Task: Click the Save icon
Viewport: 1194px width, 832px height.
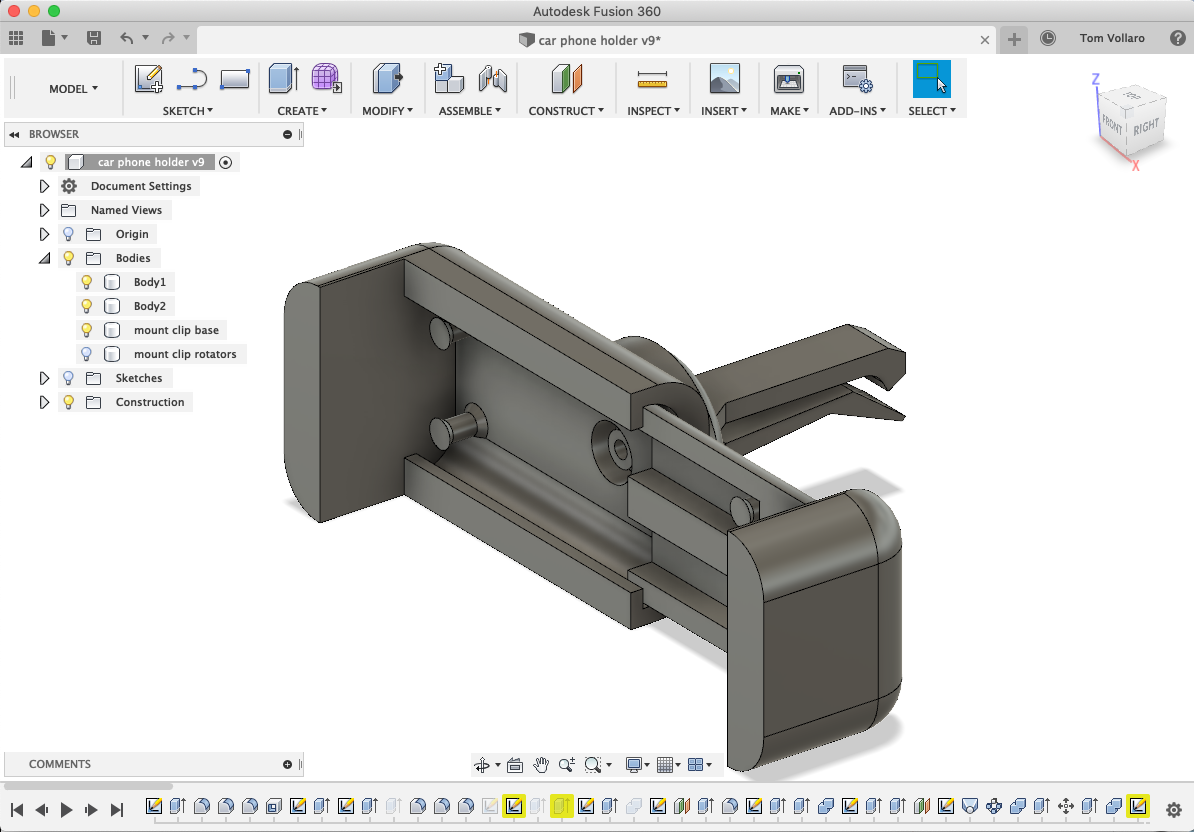Action: tap(94, 38)
